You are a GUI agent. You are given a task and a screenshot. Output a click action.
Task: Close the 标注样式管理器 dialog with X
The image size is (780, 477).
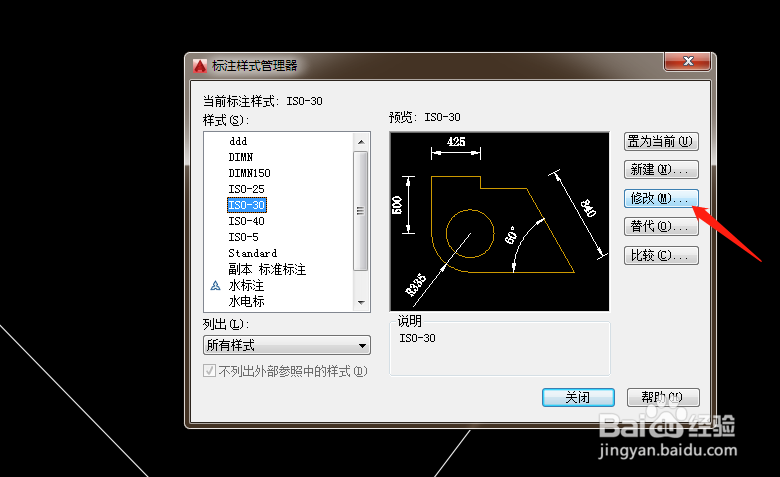[688, 61]
